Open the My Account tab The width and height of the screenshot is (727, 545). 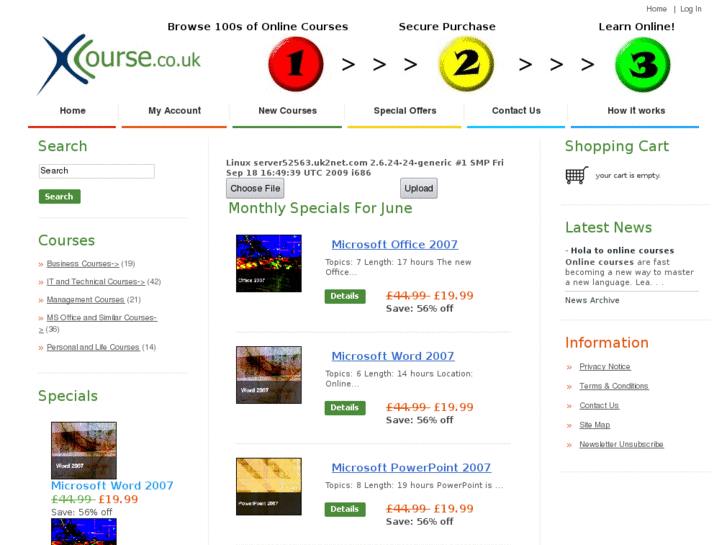pos(174,111)
